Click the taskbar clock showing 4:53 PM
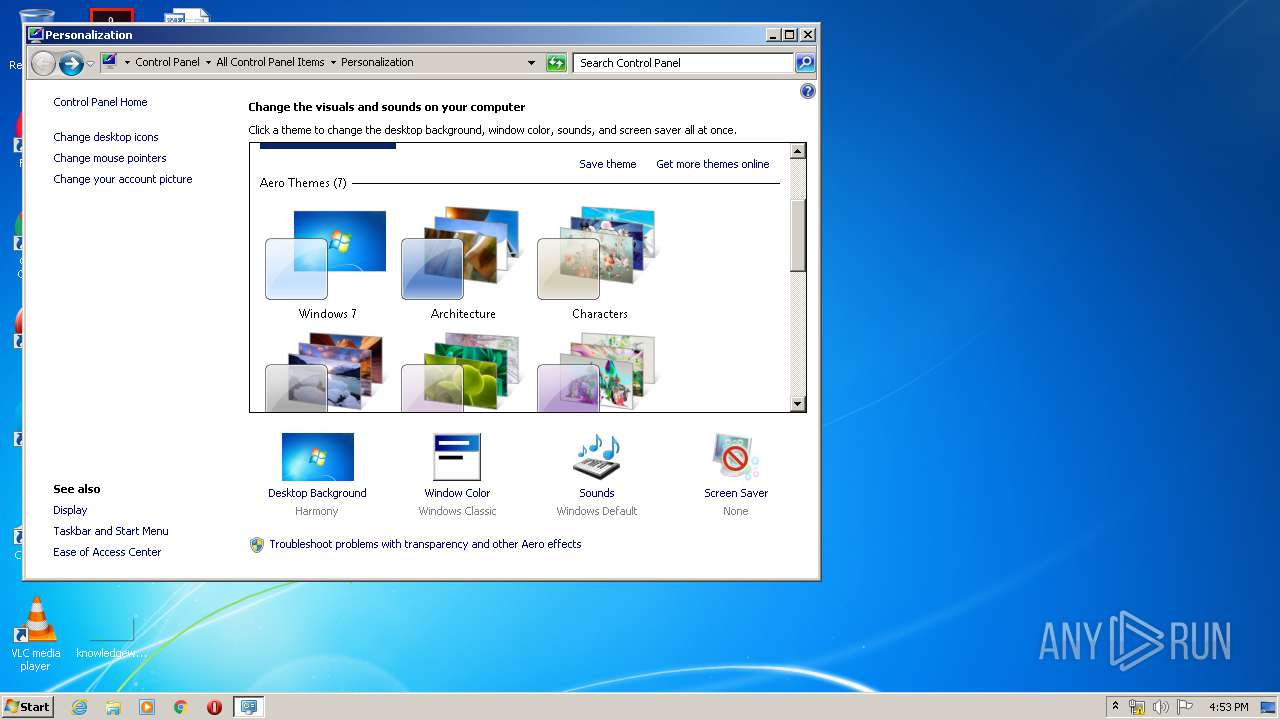Screen dimensions: 1280x720 tap(1229, 707)
